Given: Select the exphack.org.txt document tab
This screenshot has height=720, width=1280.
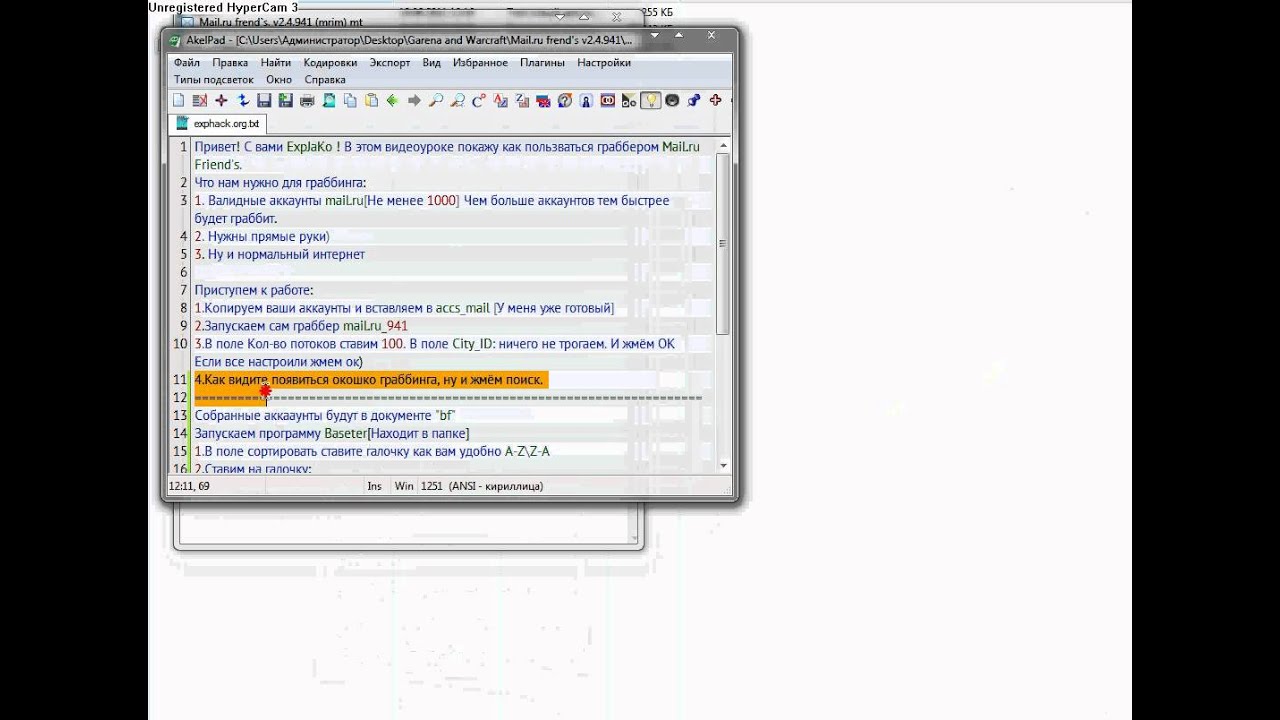Looking at the screenshot, I should click(218, 124).
